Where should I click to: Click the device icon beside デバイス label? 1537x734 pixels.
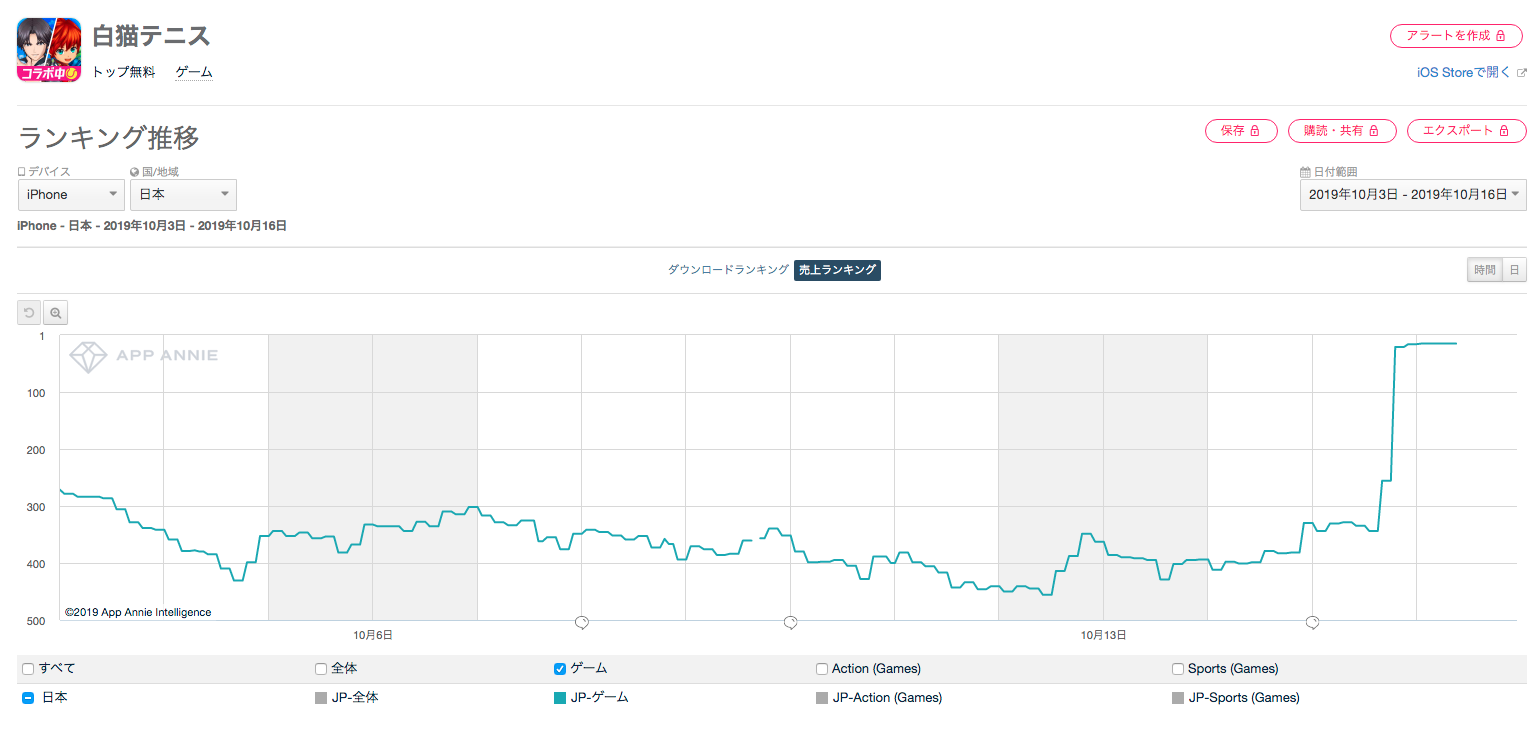coord(22,172)
